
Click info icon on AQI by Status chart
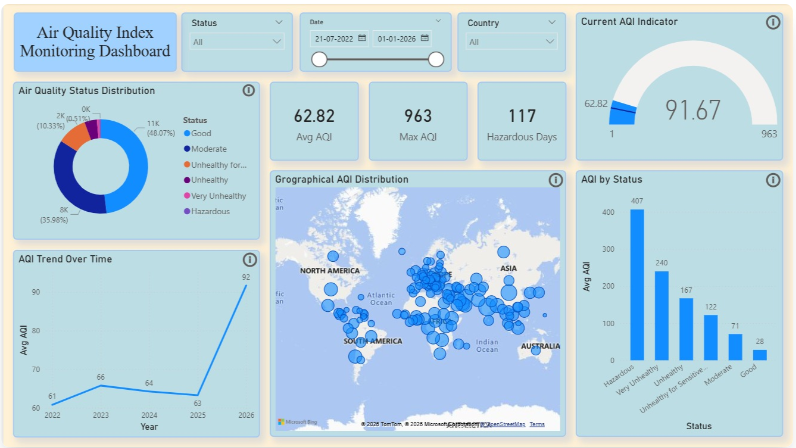point(772,180)
